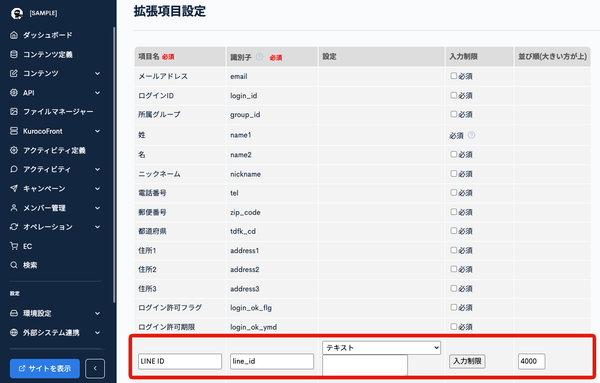Expand the コンテンツ menu chevron
The width and height of the screenshot is (600, 383).
coord(98,73)
